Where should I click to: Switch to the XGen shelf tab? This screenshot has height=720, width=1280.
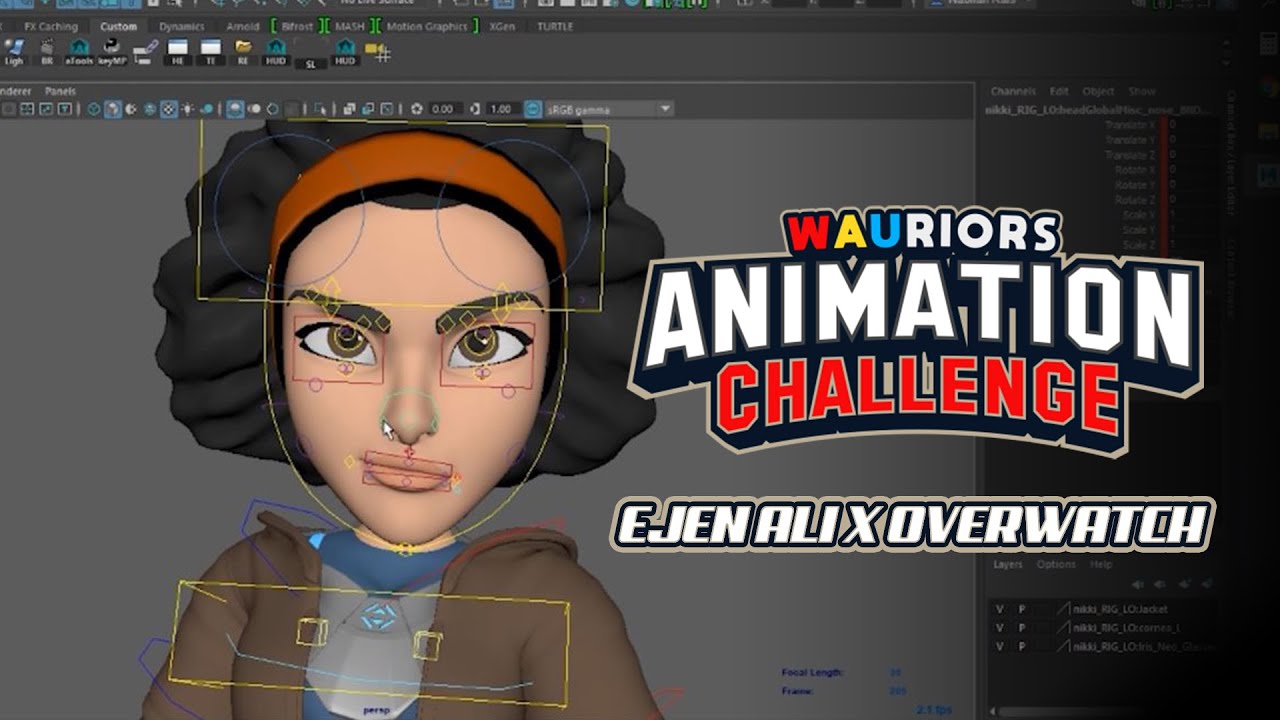[x=502, y=26]
